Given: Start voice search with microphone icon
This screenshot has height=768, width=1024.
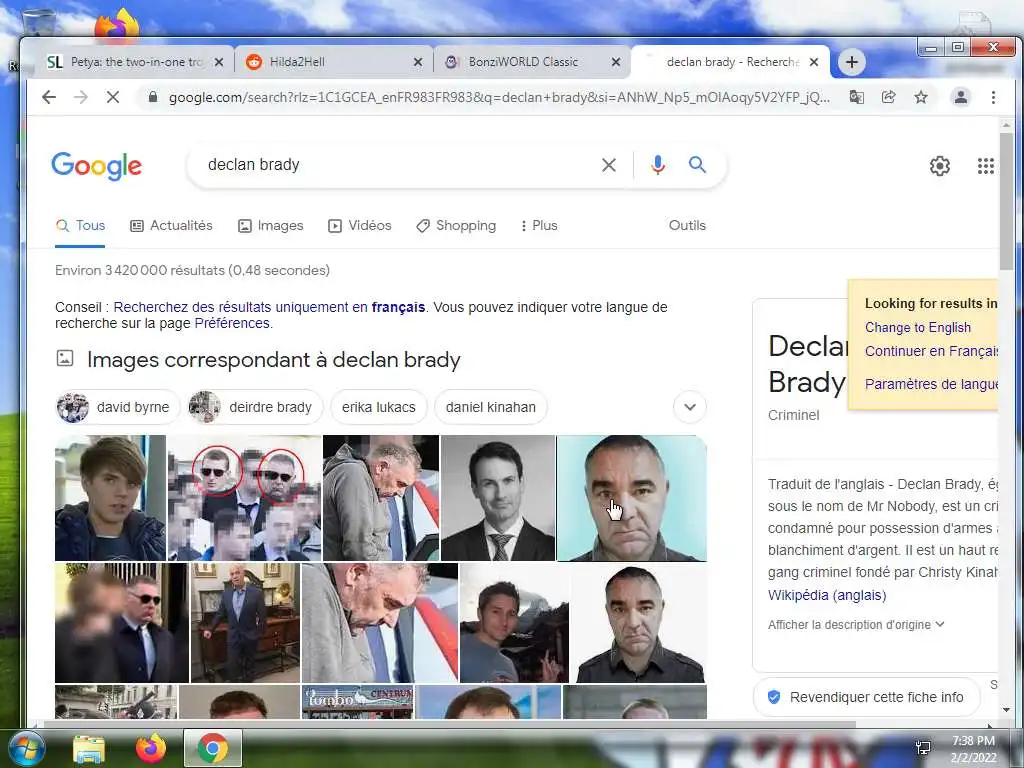Looking at the screenshot, I should (658, 165).
